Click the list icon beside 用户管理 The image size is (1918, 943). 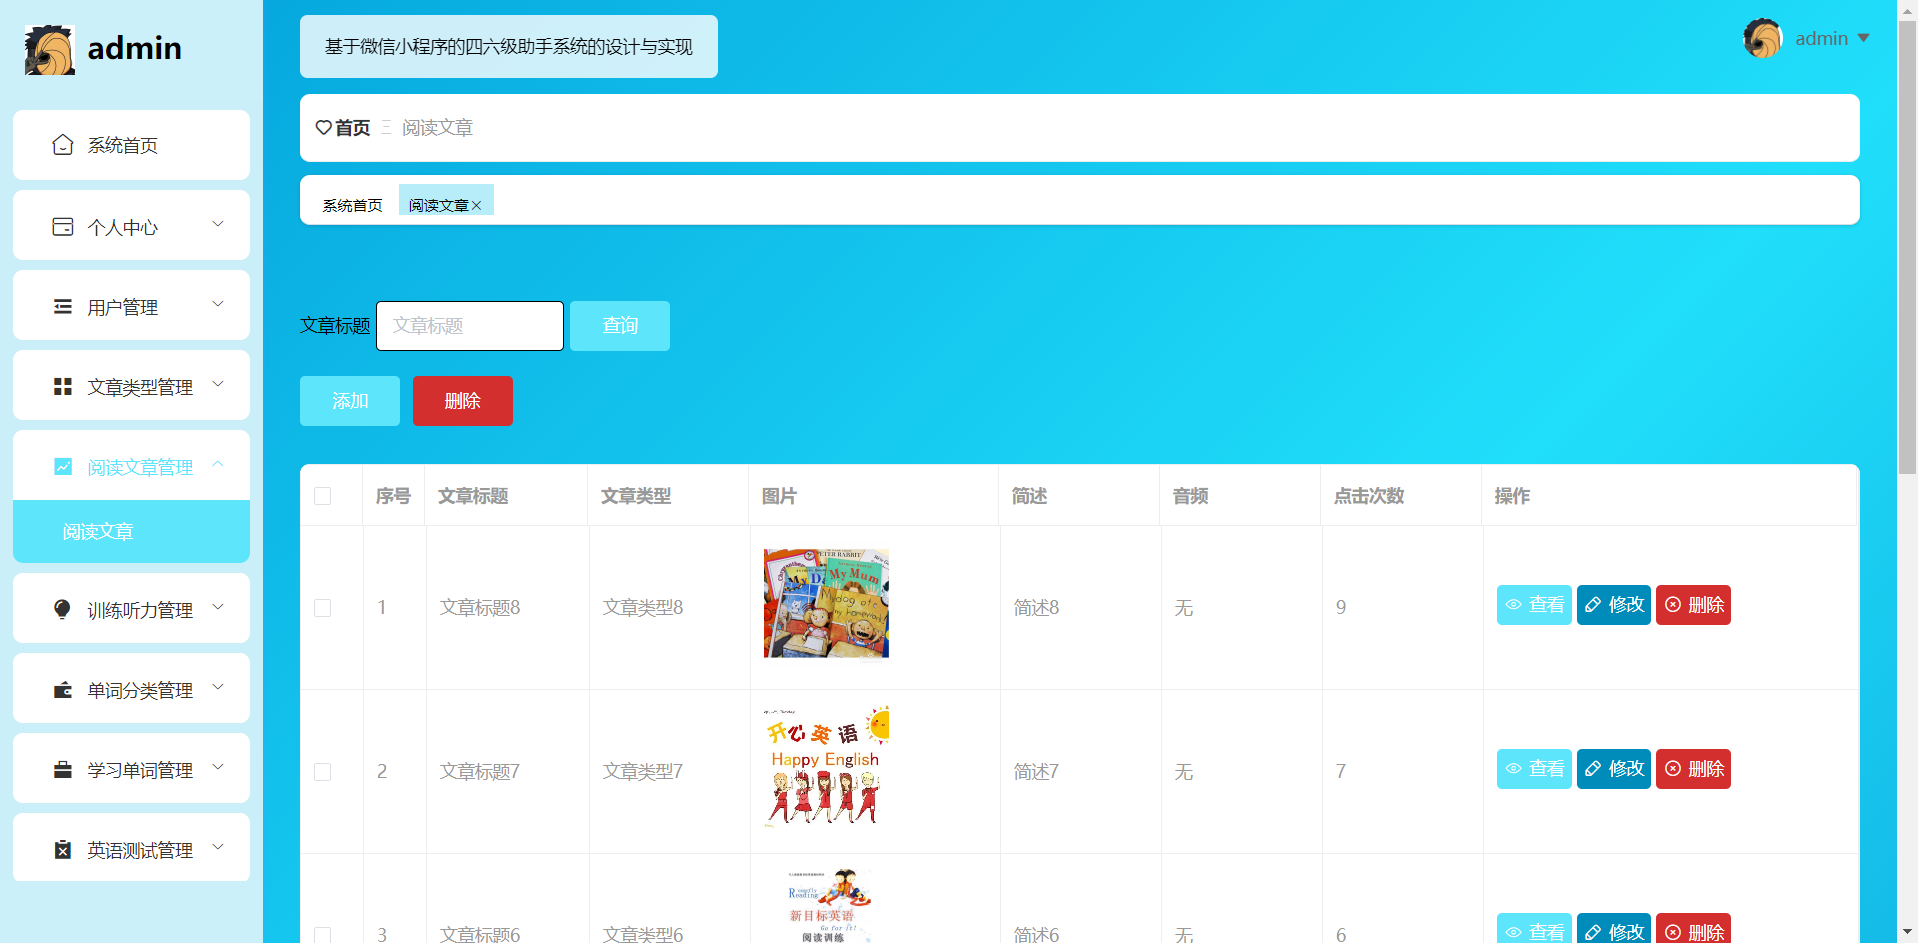coord(63,307)
